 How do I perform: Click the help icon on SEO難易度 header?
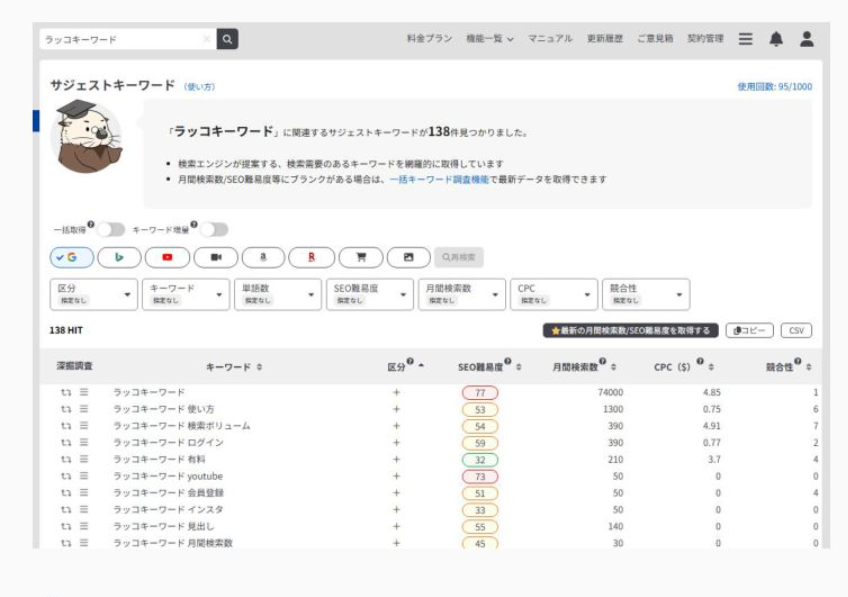pyautogui.click(x=507, y=361)
